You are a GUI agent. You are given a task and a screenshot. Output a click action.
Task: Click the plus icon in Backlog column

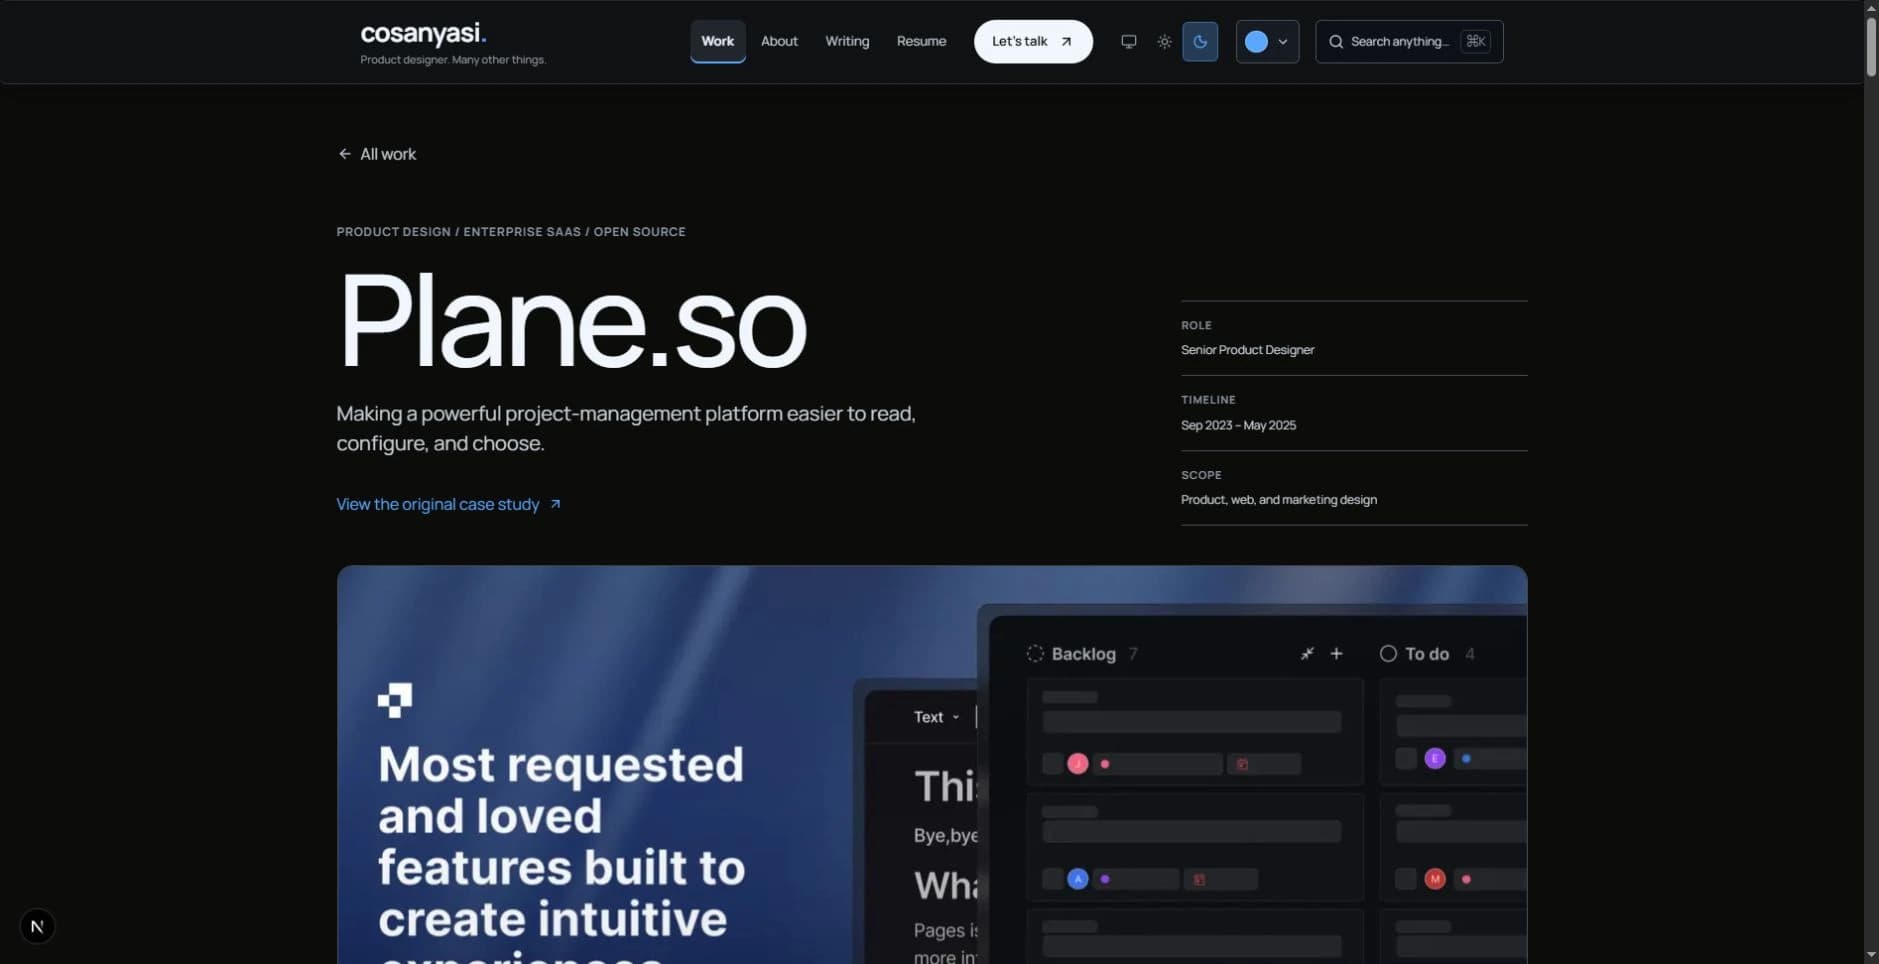click(x=1336, y=653)
